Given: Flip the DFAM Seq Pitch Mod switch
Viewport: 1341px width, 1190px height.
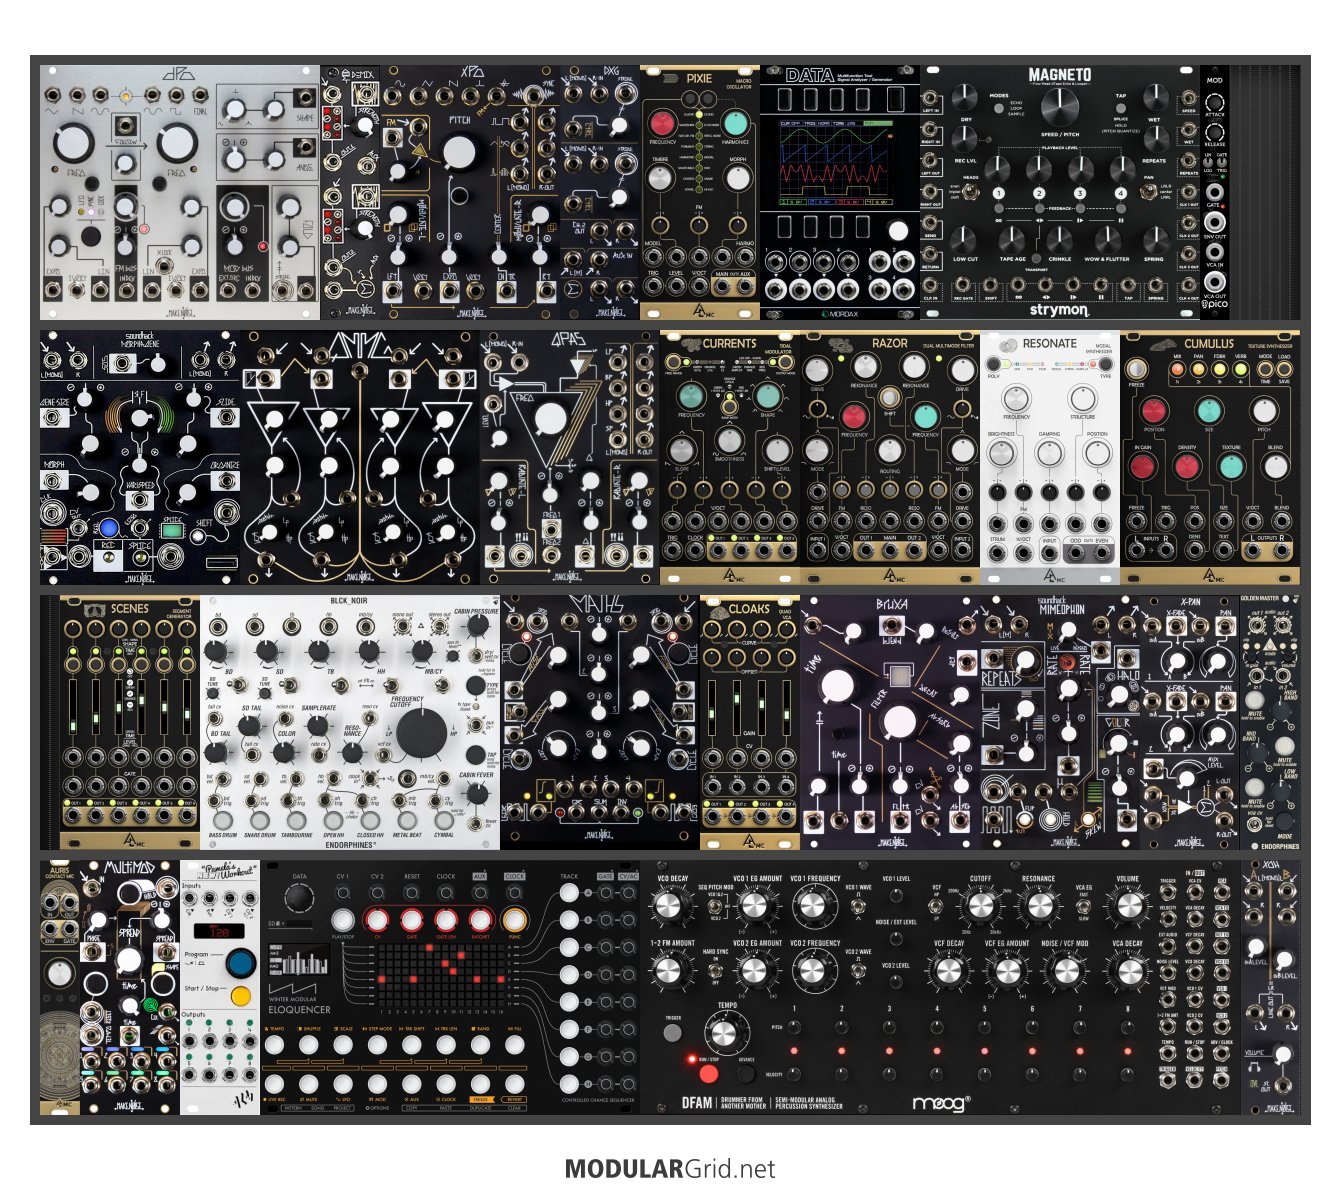Looking at the screenshot, I should [715, 906].
